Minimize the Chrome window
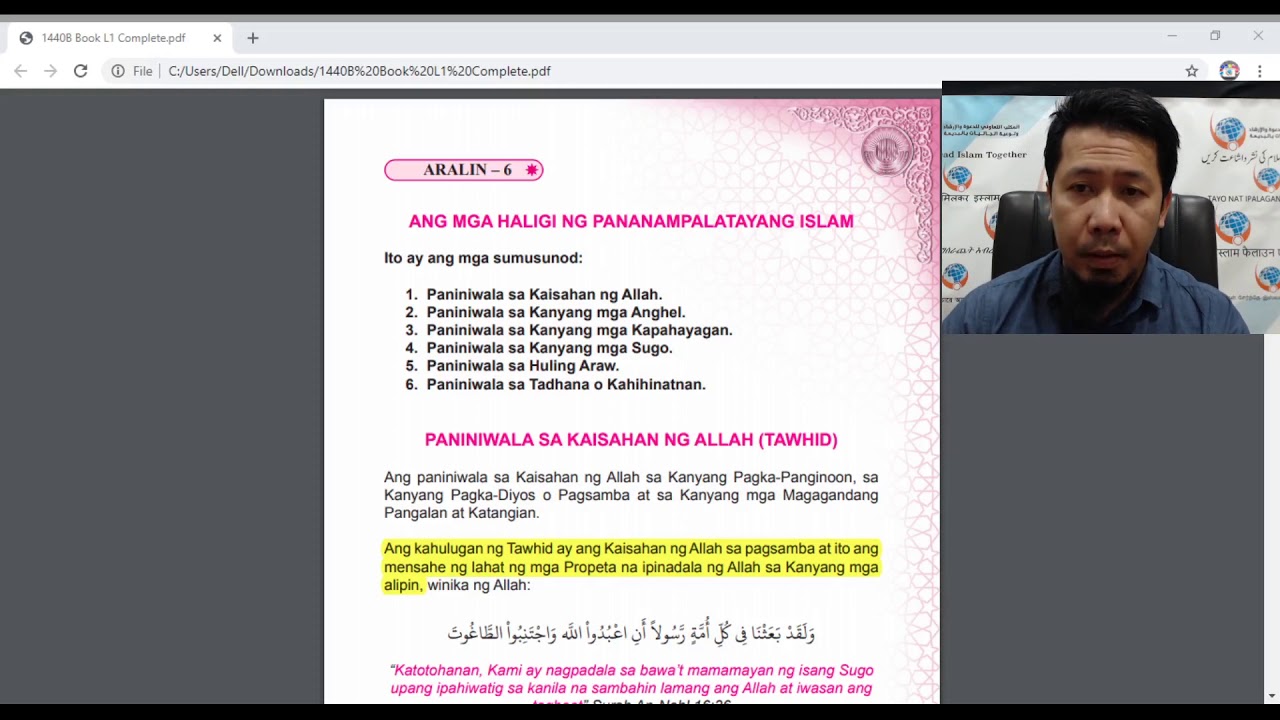The width and height of the screenshot is (1280, 720). tap(1172, 36)
